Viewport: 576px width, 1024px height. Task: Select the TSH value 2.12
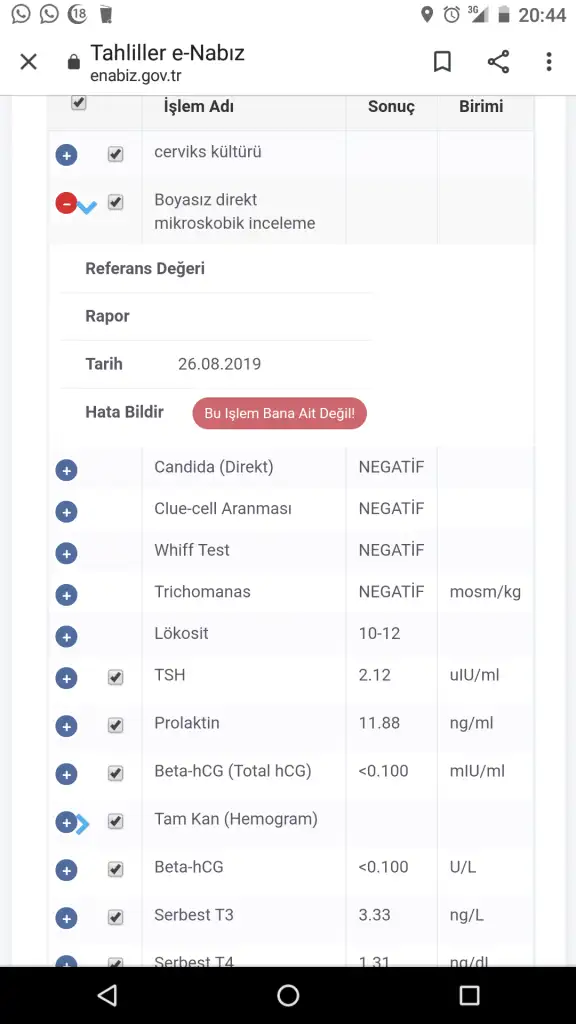(375, 675)
